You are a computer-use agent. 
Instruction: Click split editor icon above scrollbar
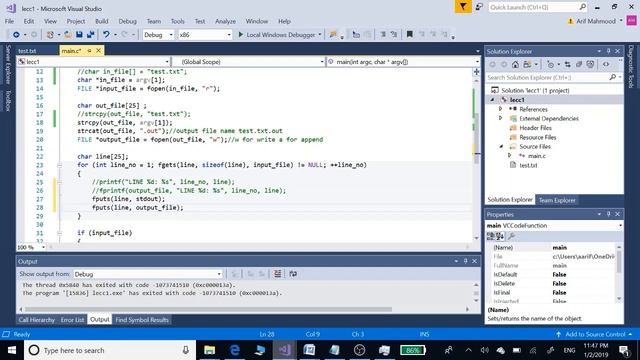[476, 71]
